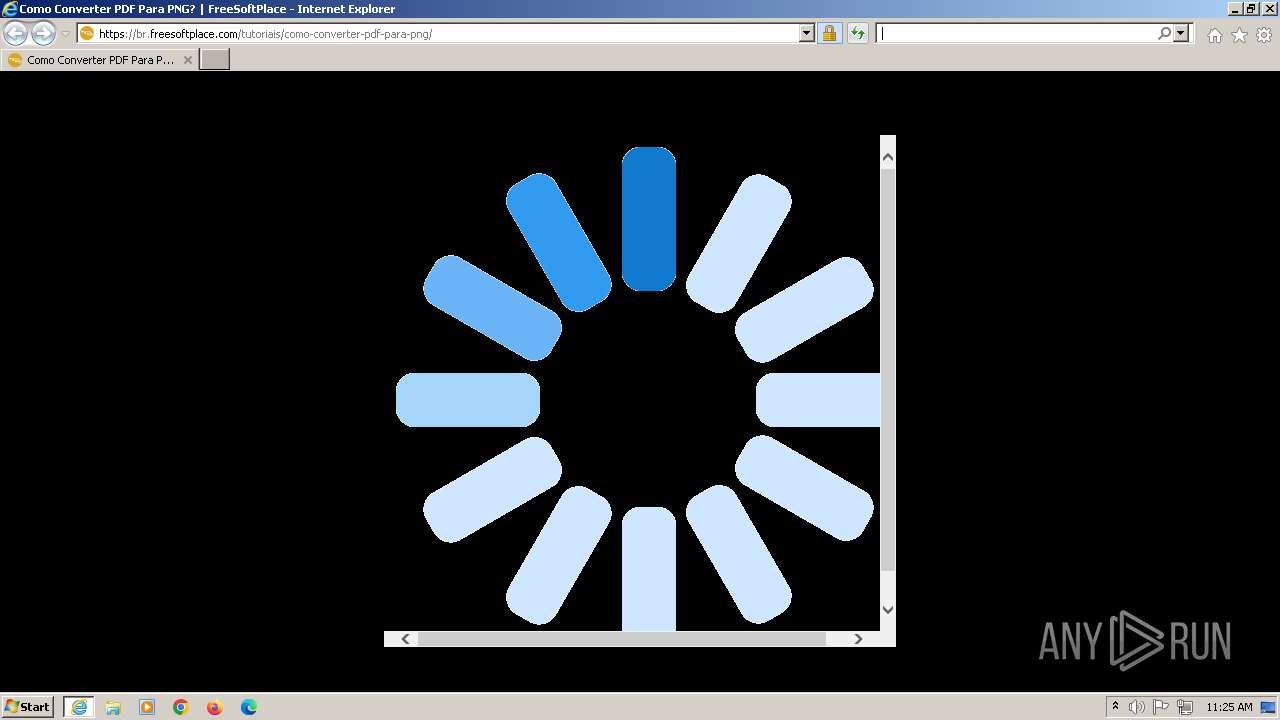
Task: Click the scroll right arrow in the frame
Action: [858, 639]
